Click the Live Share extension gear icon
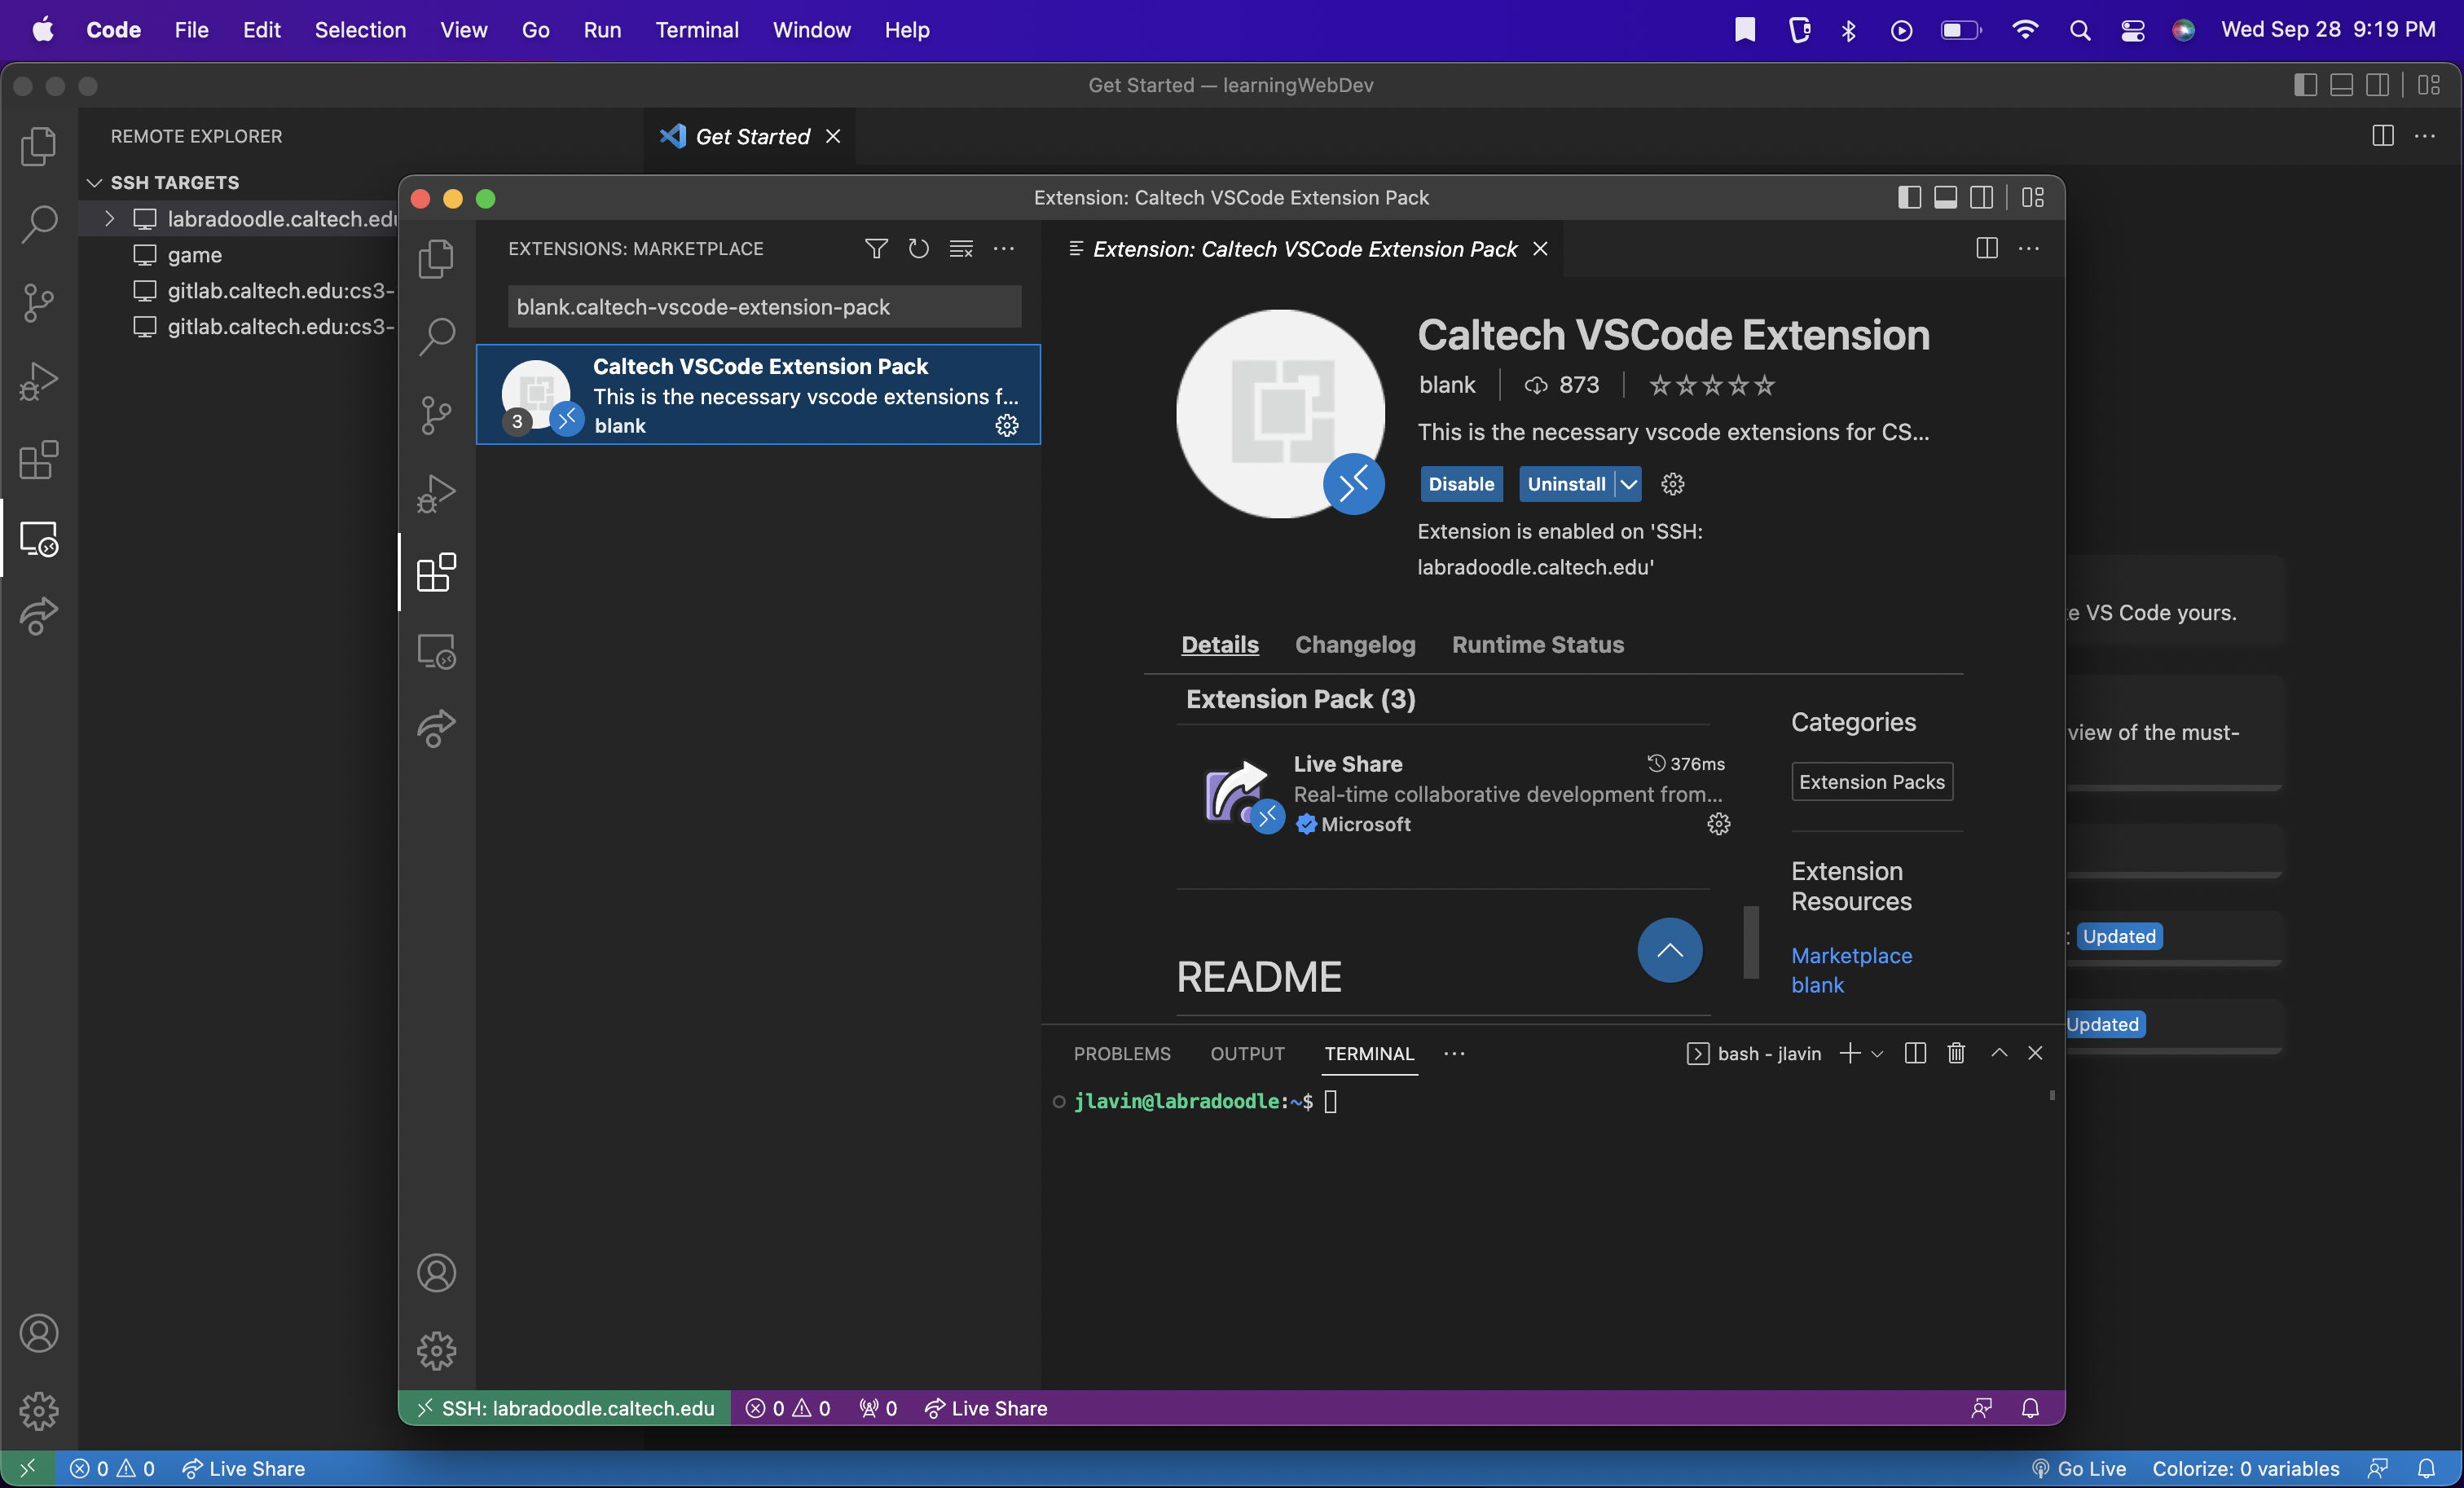 (1718, 824)
